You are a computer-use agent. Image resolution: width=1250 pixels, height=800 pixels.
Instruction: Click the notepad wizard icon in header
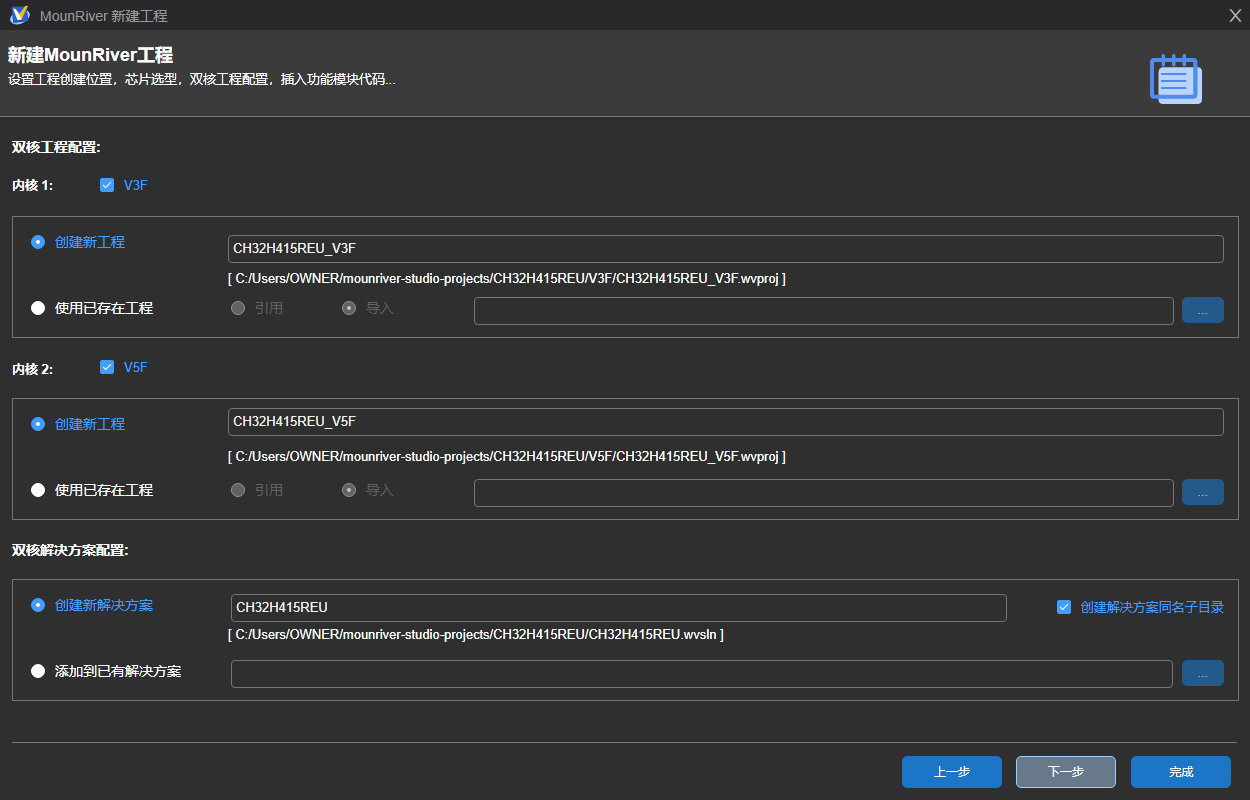(x=1176, y=79)
